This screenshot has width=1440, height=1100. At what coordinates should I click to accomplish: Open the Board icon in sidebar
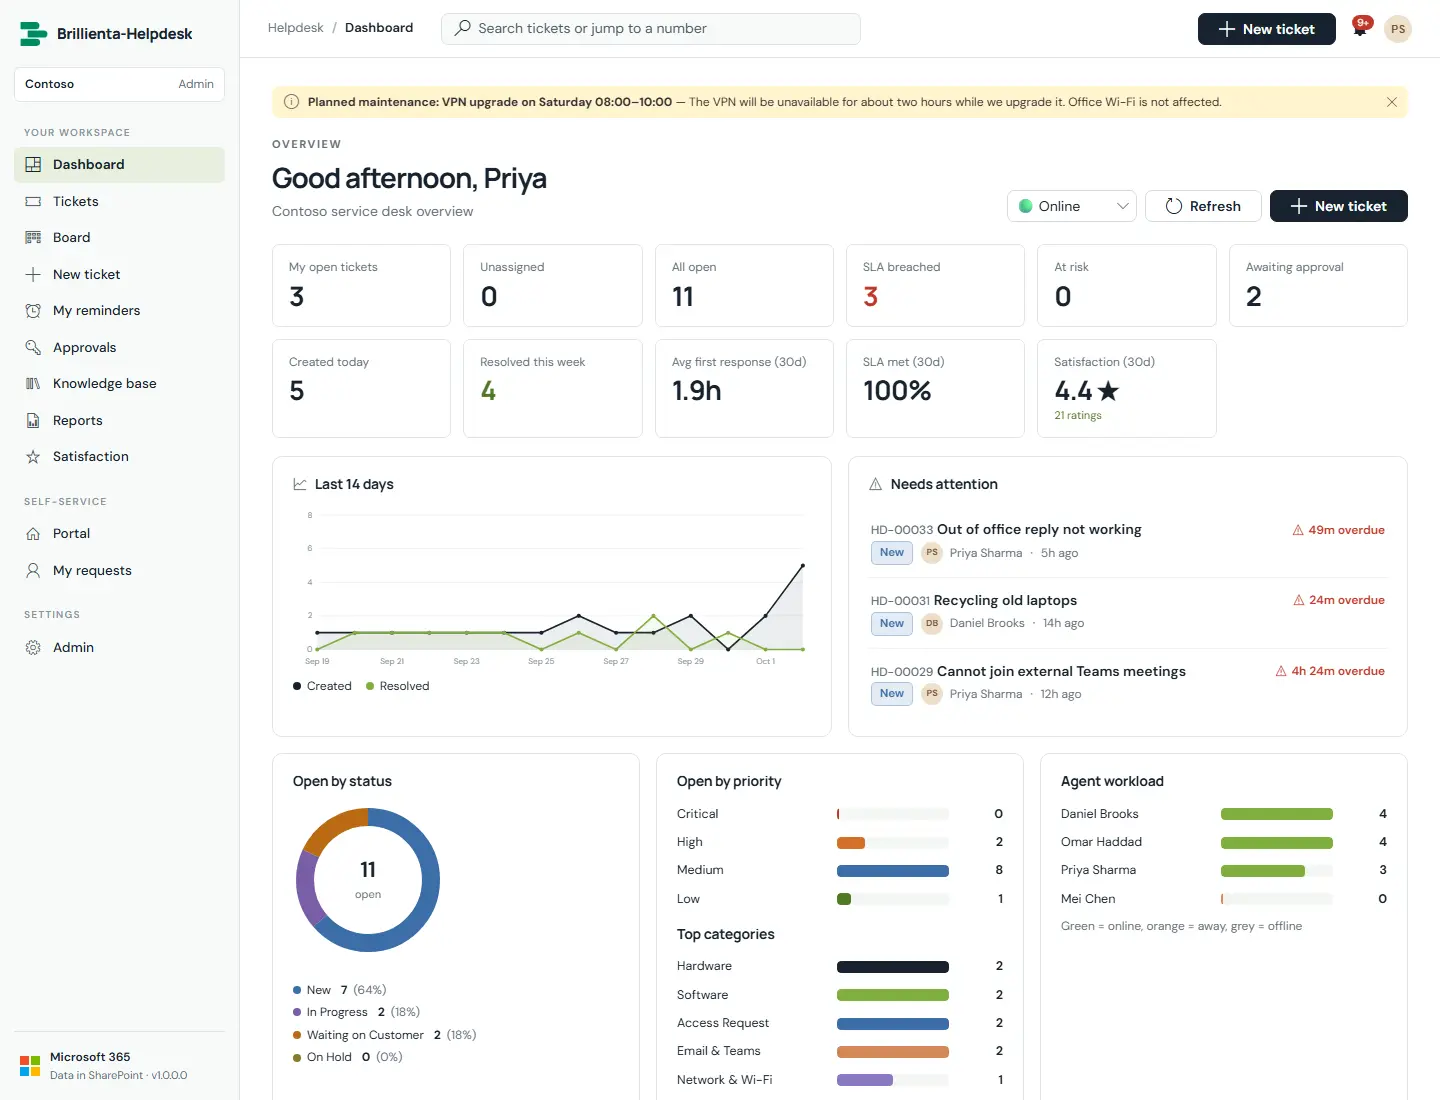coord(33,238)
